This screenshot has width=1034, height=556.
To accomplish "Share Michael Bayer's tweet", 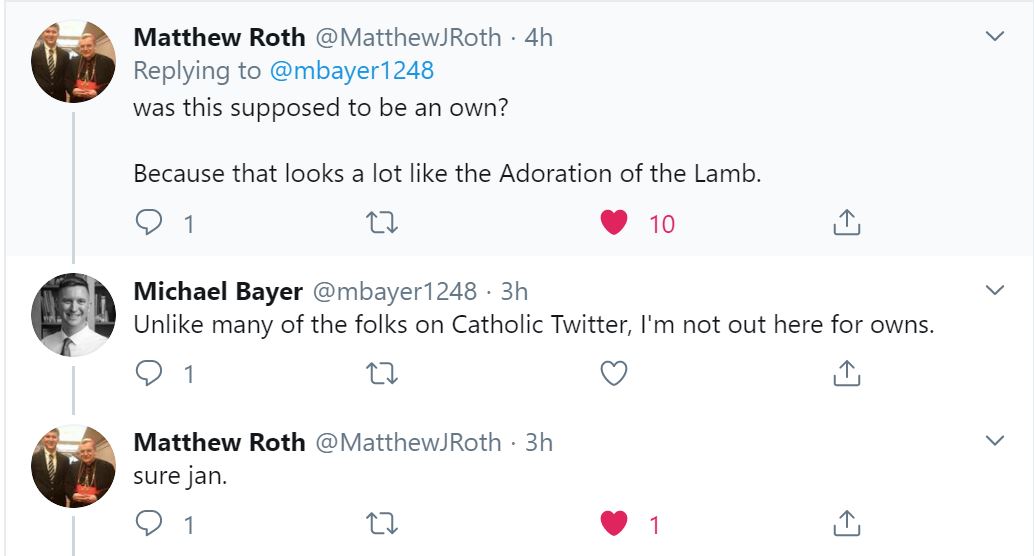I will 846,373.
